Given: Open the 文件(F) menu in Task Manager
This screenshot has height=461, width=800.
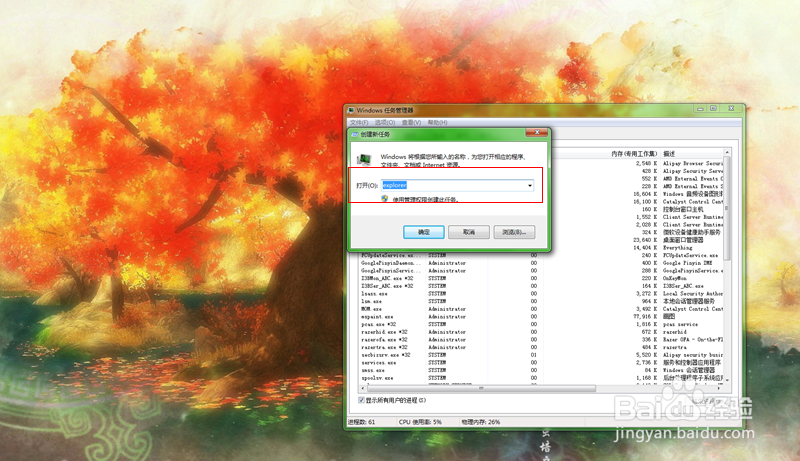Looking at the screenshot, I should tap(359, 122).
